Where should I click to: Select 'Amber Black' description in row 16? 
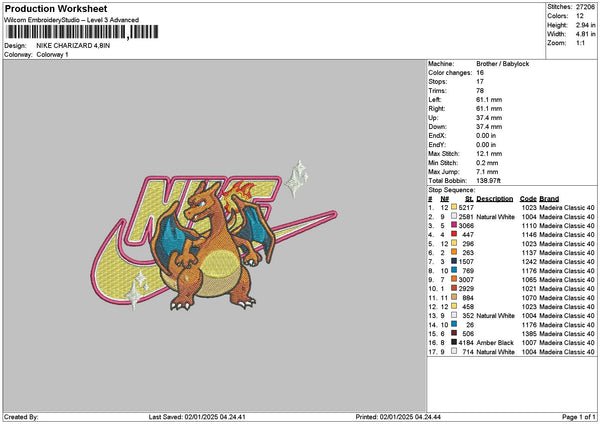[x=495, y=343]
